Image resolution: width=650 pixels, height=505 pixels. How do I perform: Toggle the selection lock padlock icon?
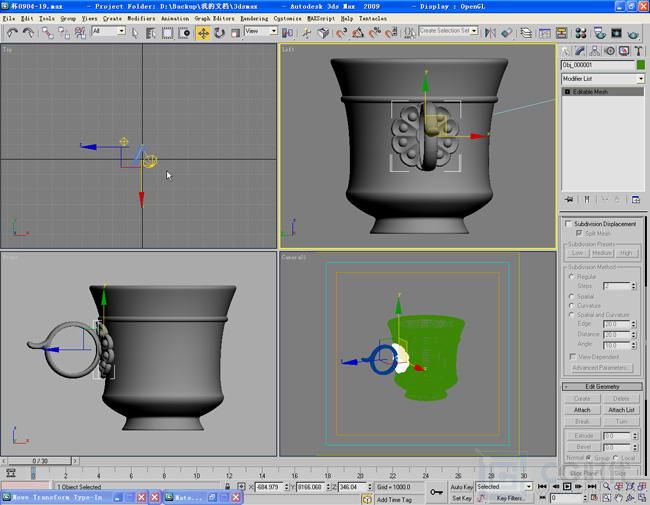tap(228, 486)
